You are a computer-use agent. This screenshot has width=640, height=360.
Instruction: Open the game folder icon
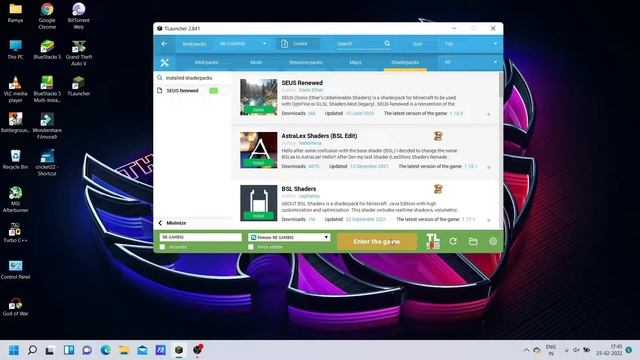click(x=473, y=241)
